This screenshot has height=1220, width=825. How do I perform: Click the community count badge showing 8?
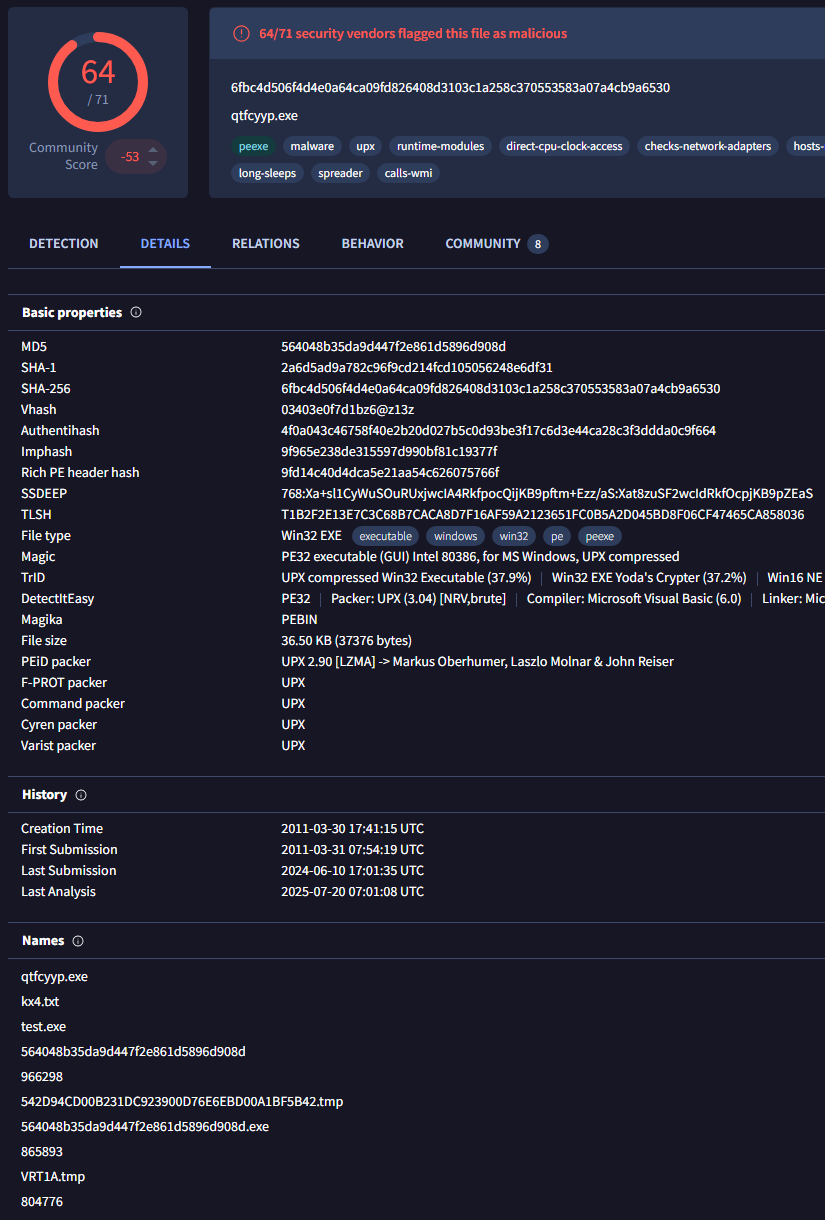[538, 244]
